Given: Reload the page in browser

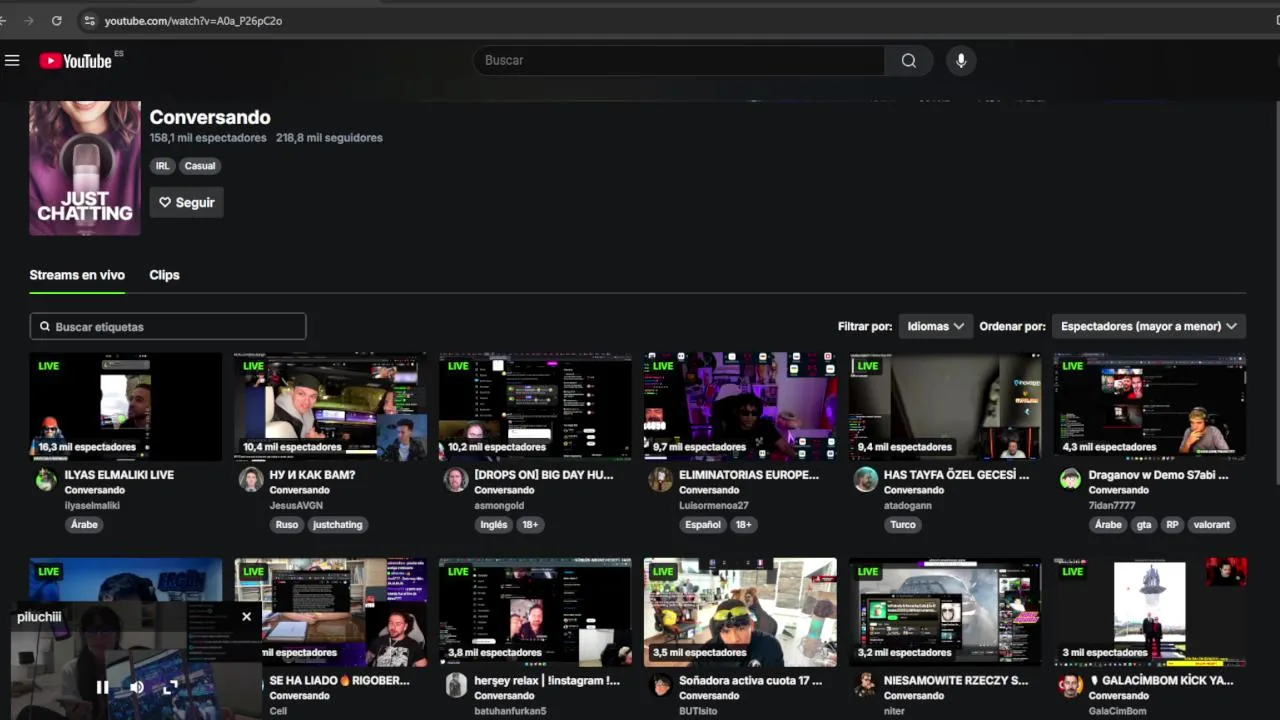Looking at the screenshot, I should [56, 20].
